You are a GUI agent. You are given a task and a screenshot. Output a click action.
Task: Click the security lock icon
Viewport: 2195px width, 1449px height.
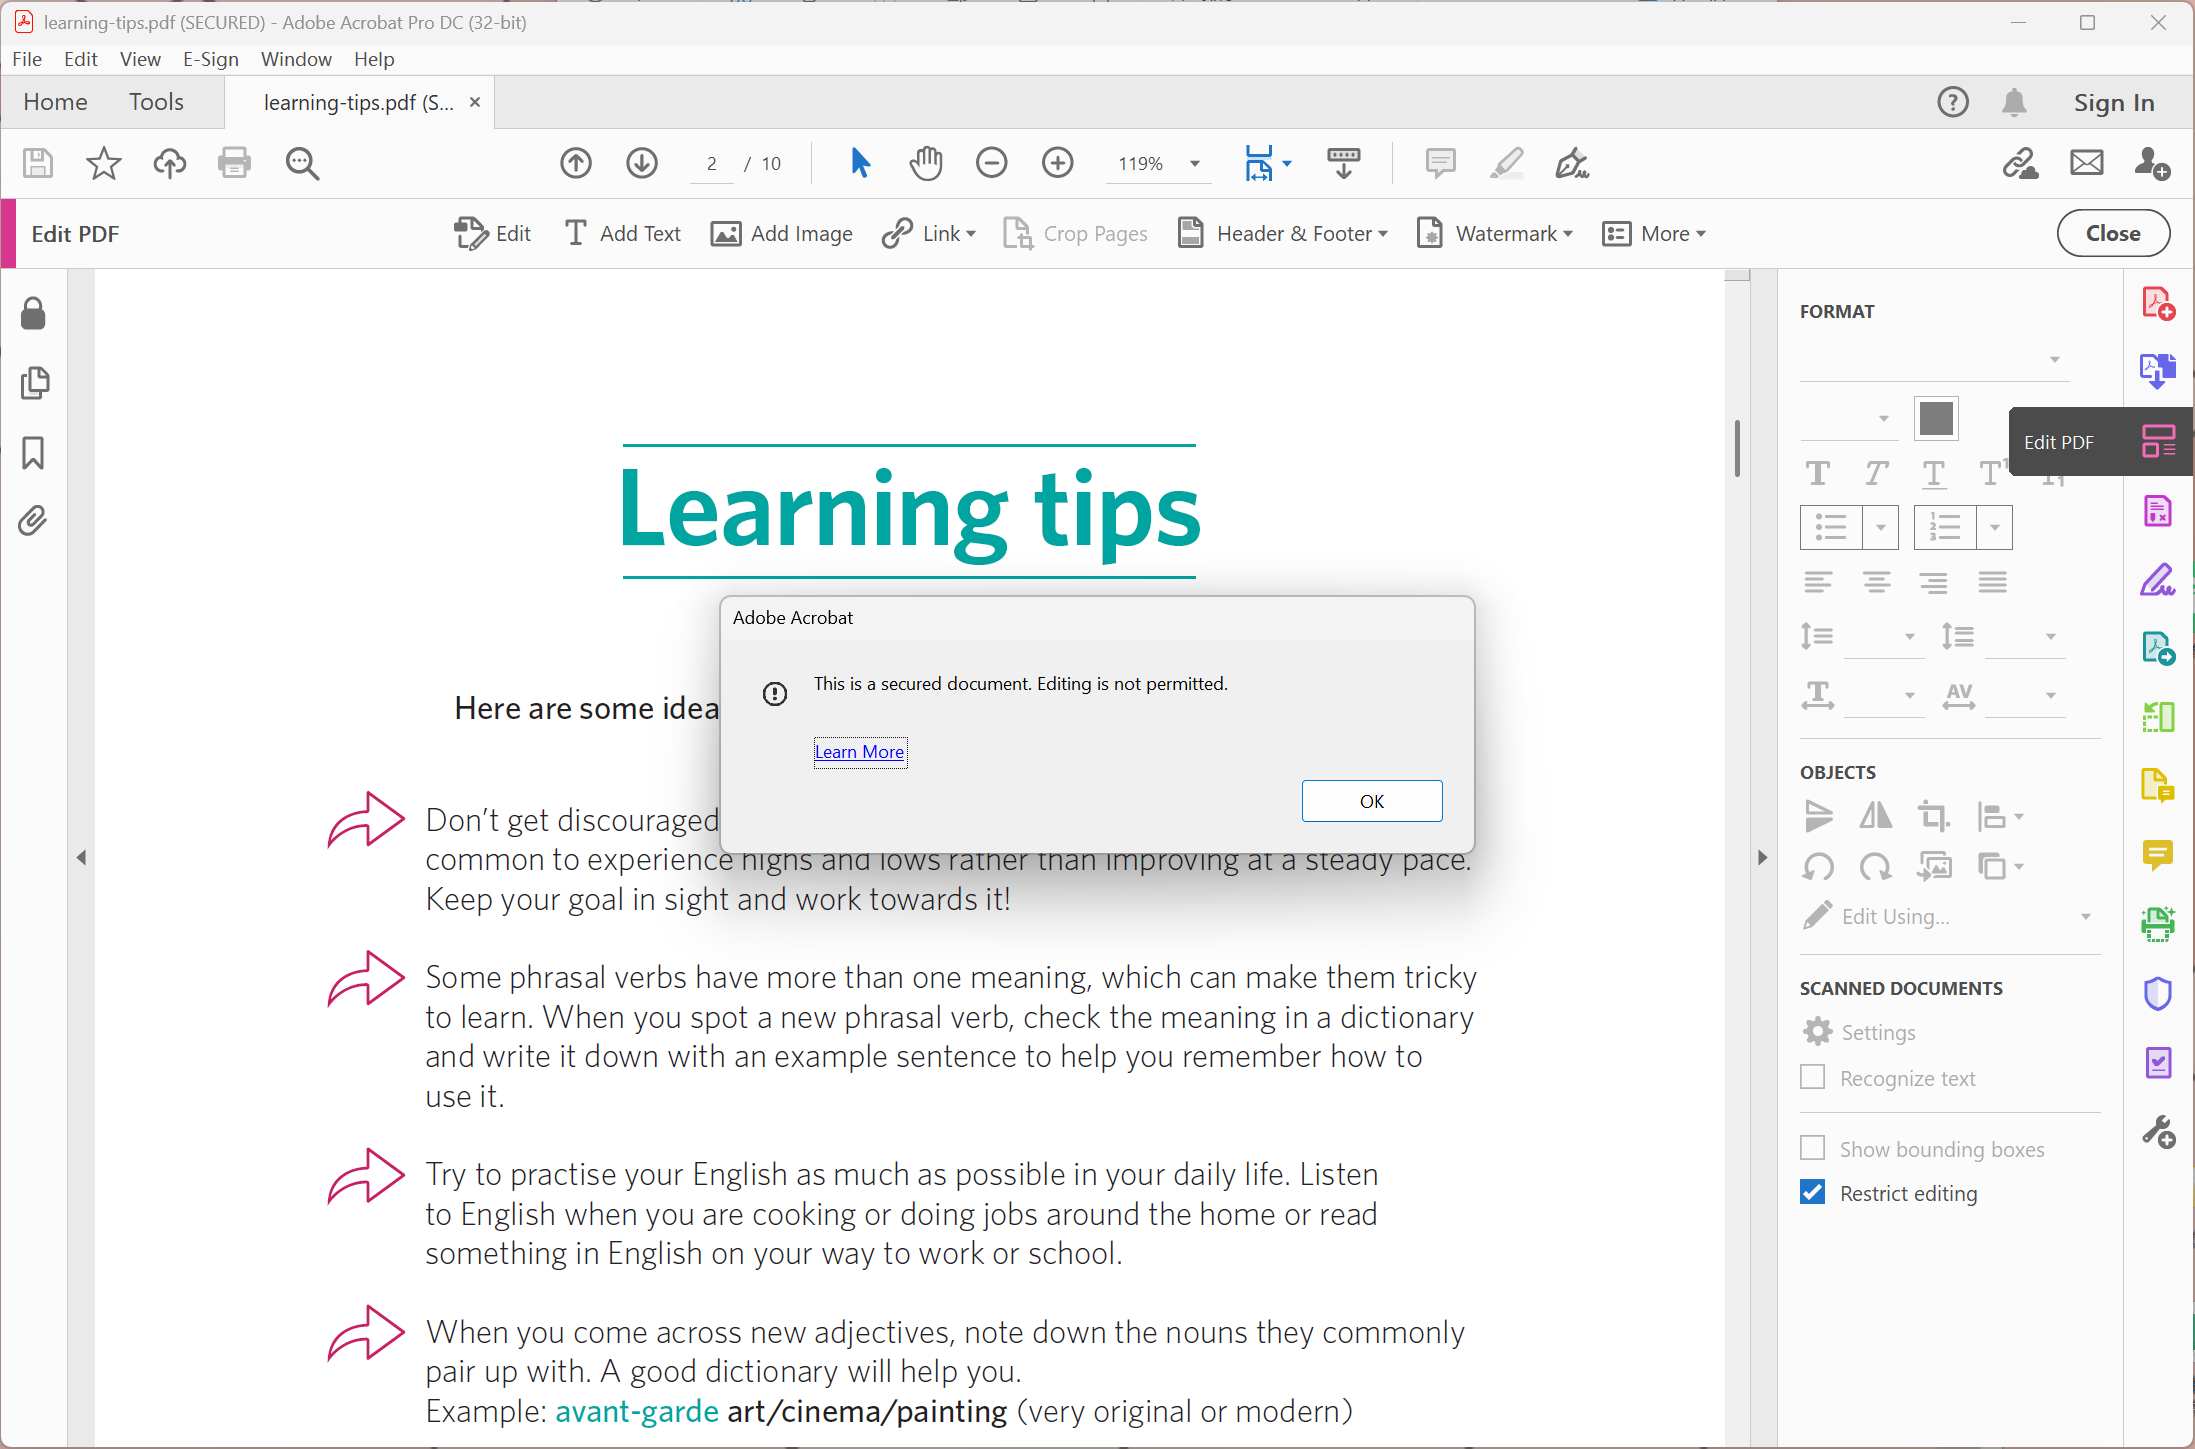[x=33, y=314]
